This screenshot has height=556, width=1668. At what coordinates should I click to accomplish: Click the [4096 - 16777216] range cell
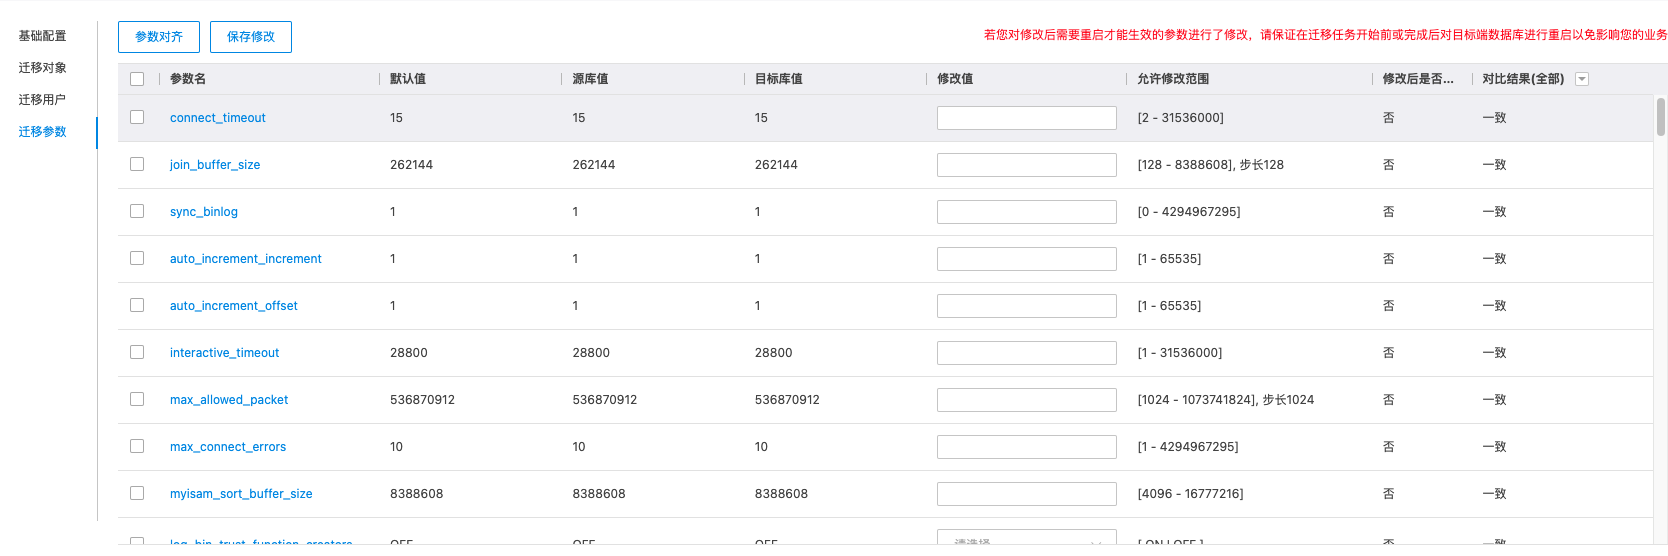coord(1191,494)
